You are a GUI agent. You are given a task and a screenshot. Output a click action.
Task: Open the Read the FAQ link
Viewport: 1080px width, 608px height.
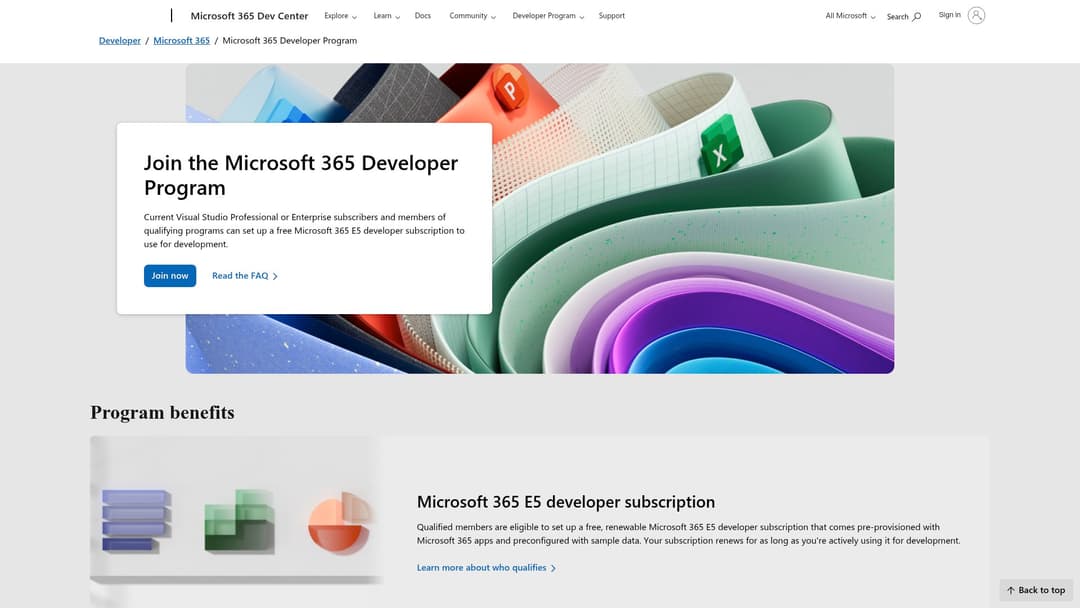pos(240,276)
